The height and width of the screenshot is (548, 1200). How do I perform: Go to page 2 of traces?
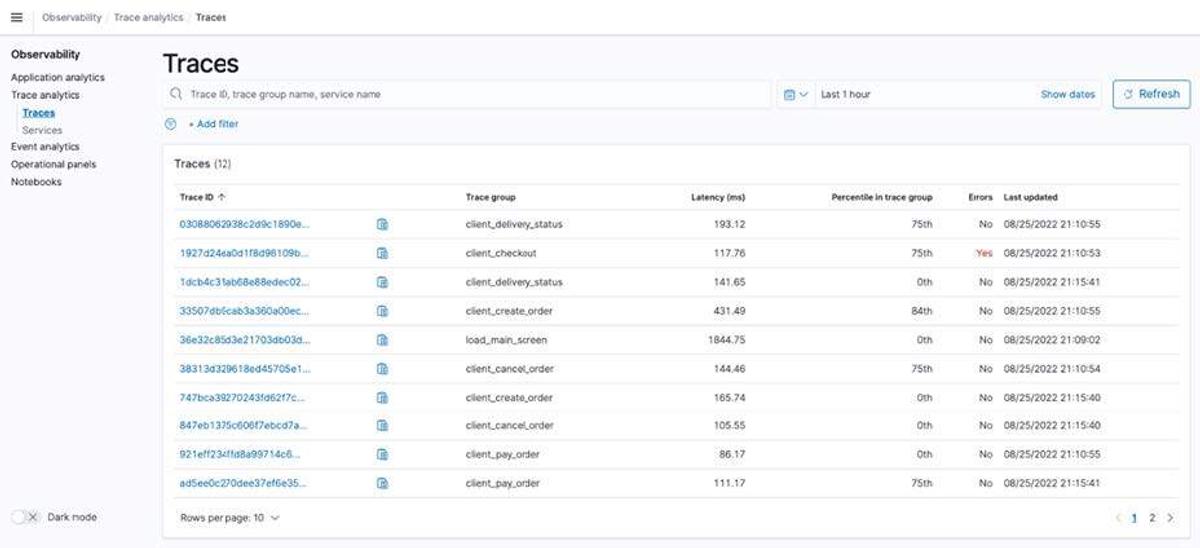[x=1152, y=518]
